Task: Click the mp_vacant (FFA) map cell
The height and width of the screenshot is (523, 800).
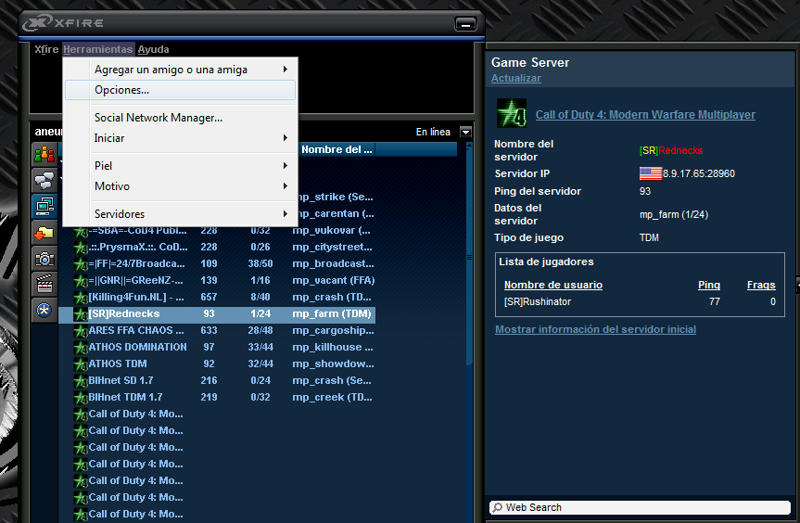Action: 333,281
